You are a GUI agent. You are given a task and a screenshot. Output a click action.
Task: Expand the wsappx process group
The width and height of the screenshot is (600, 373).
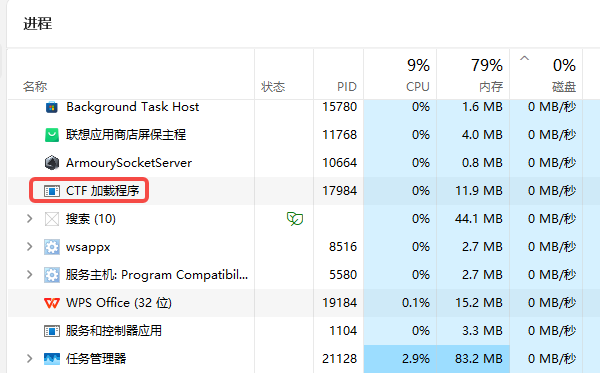(29, 247)
